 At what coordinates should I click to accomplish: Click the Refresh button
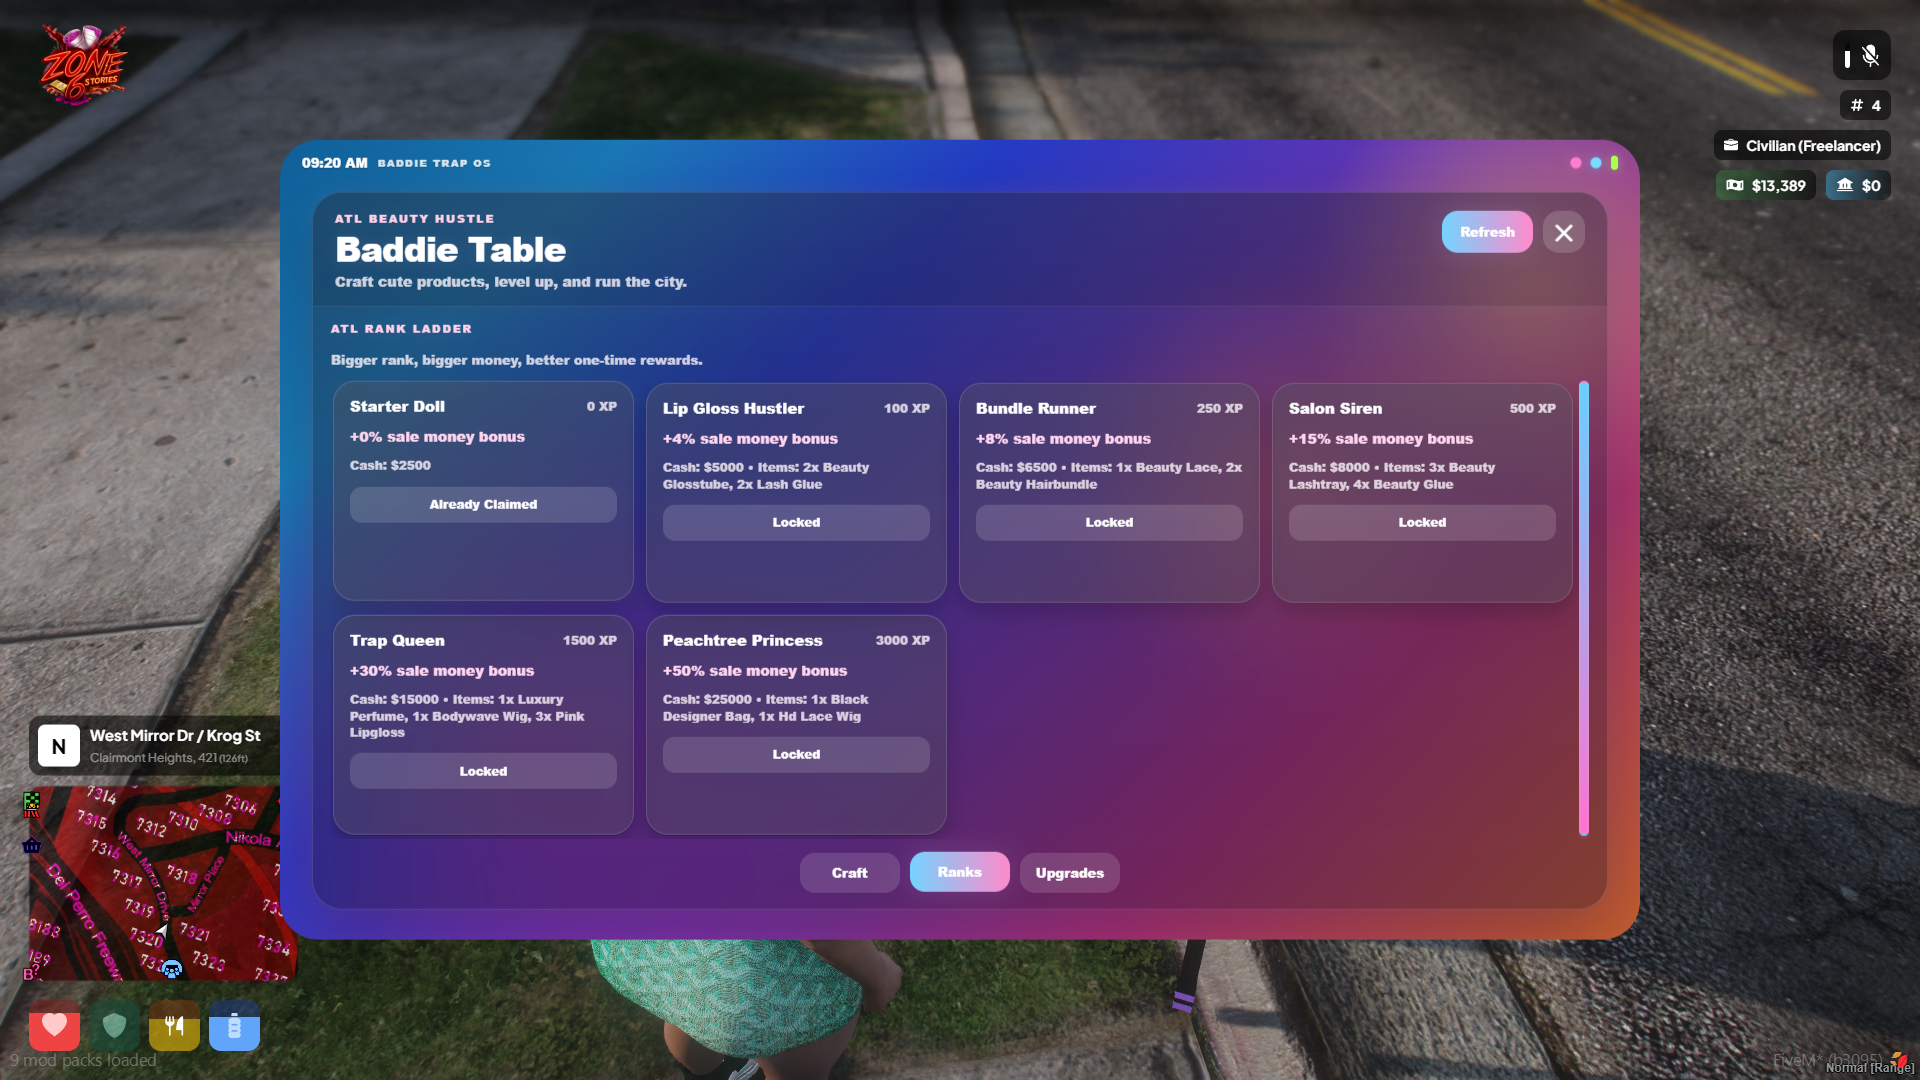(x=1487, y=232)
